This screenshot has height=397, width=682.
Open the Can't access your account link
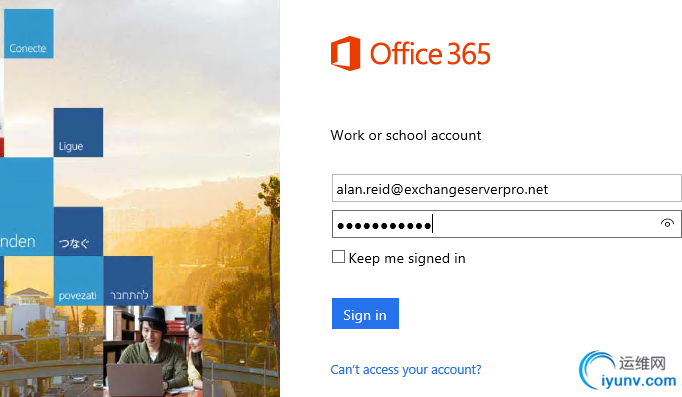pos(406,370)
